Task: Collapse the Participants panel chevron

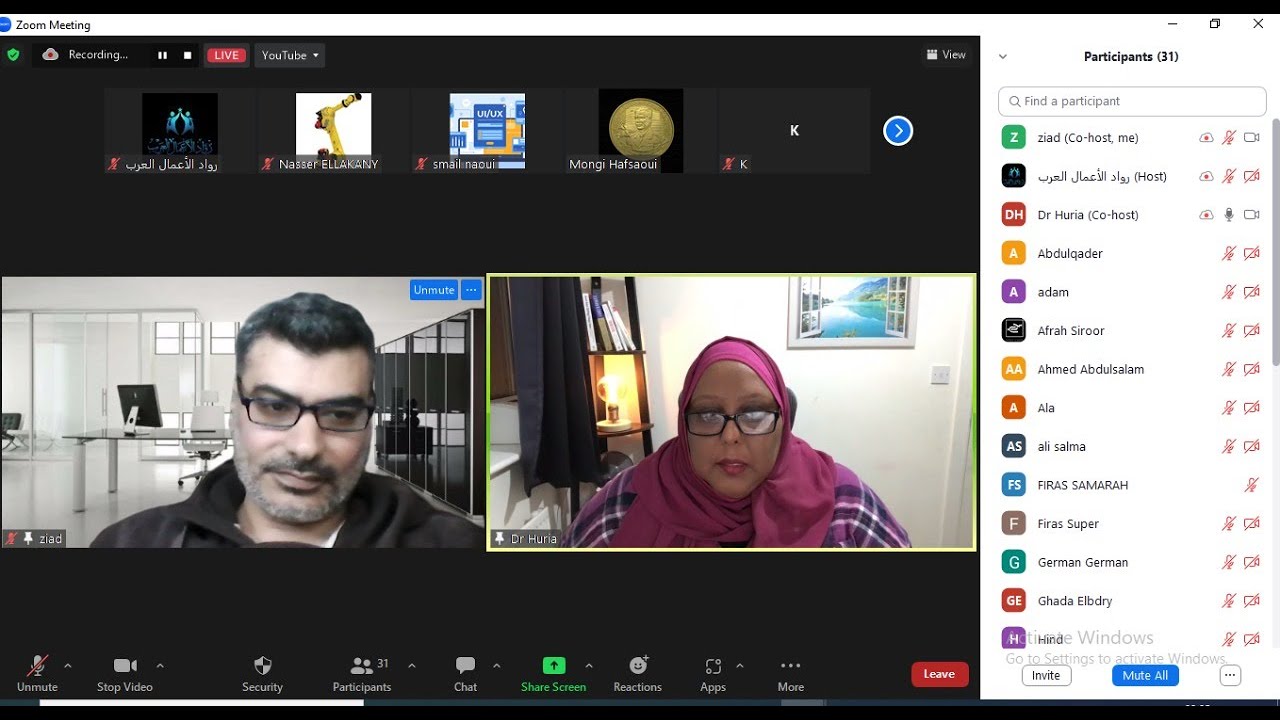Action: 1003,57
